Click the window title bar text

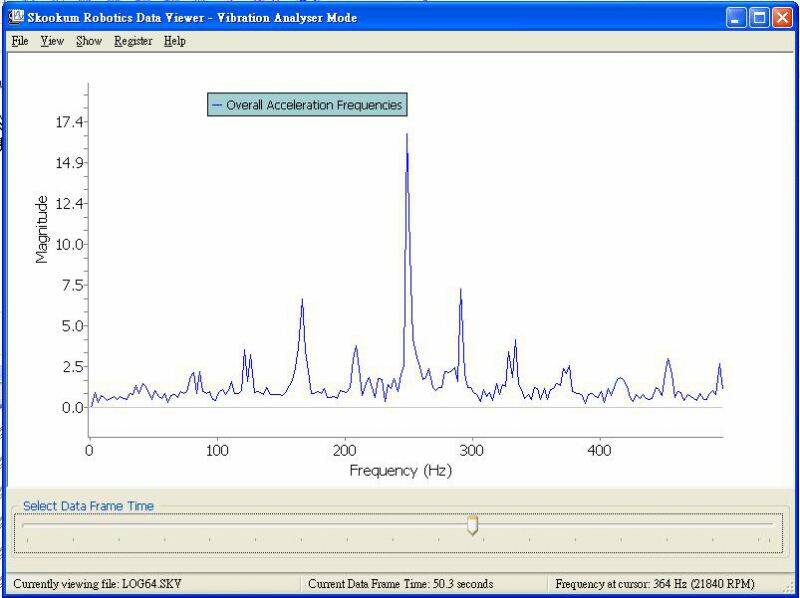pos(192,18)
